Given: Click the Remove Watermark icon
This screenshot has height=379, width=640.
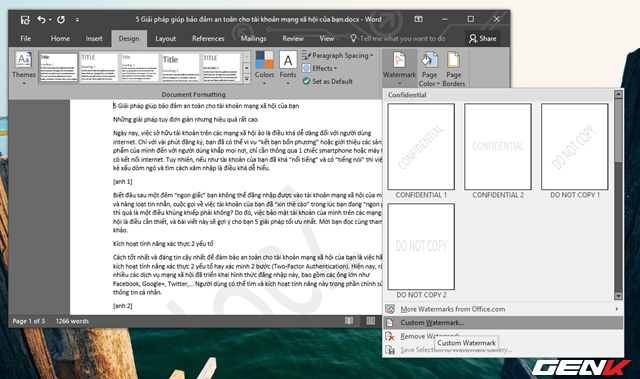Looking at the screenshot, I should point(390,336).
